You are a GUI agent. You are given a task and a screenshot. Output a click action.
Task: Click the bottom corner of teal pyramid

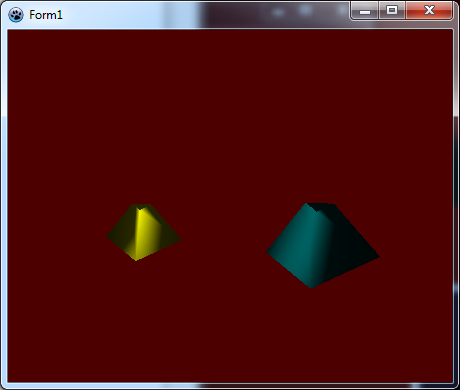311,287
